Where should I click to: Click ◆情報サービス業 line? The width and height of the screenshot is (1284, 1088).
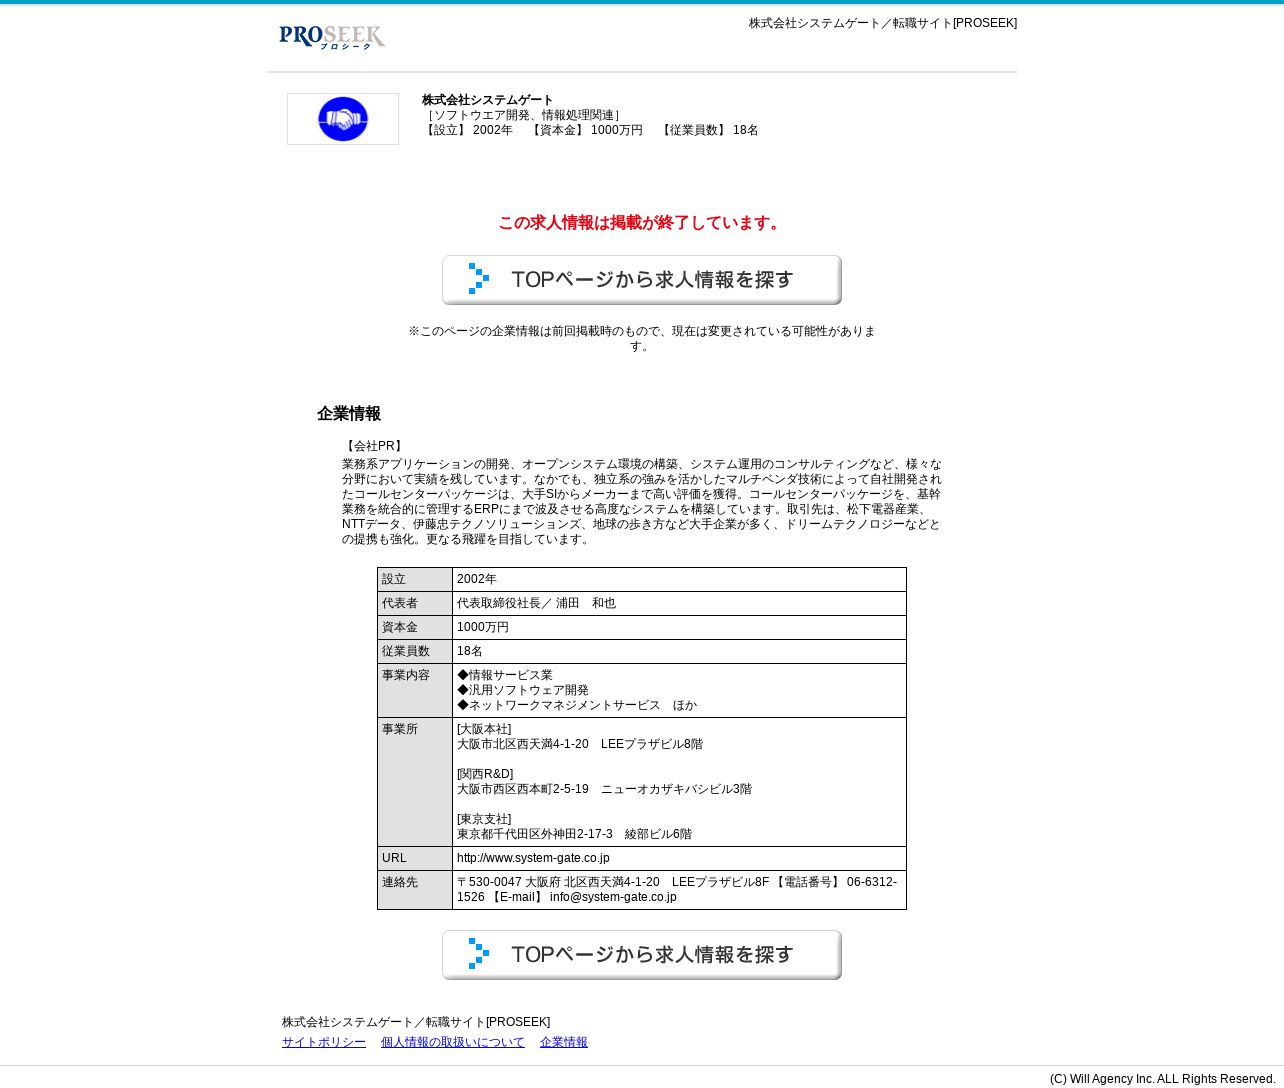tap(505, 675)
